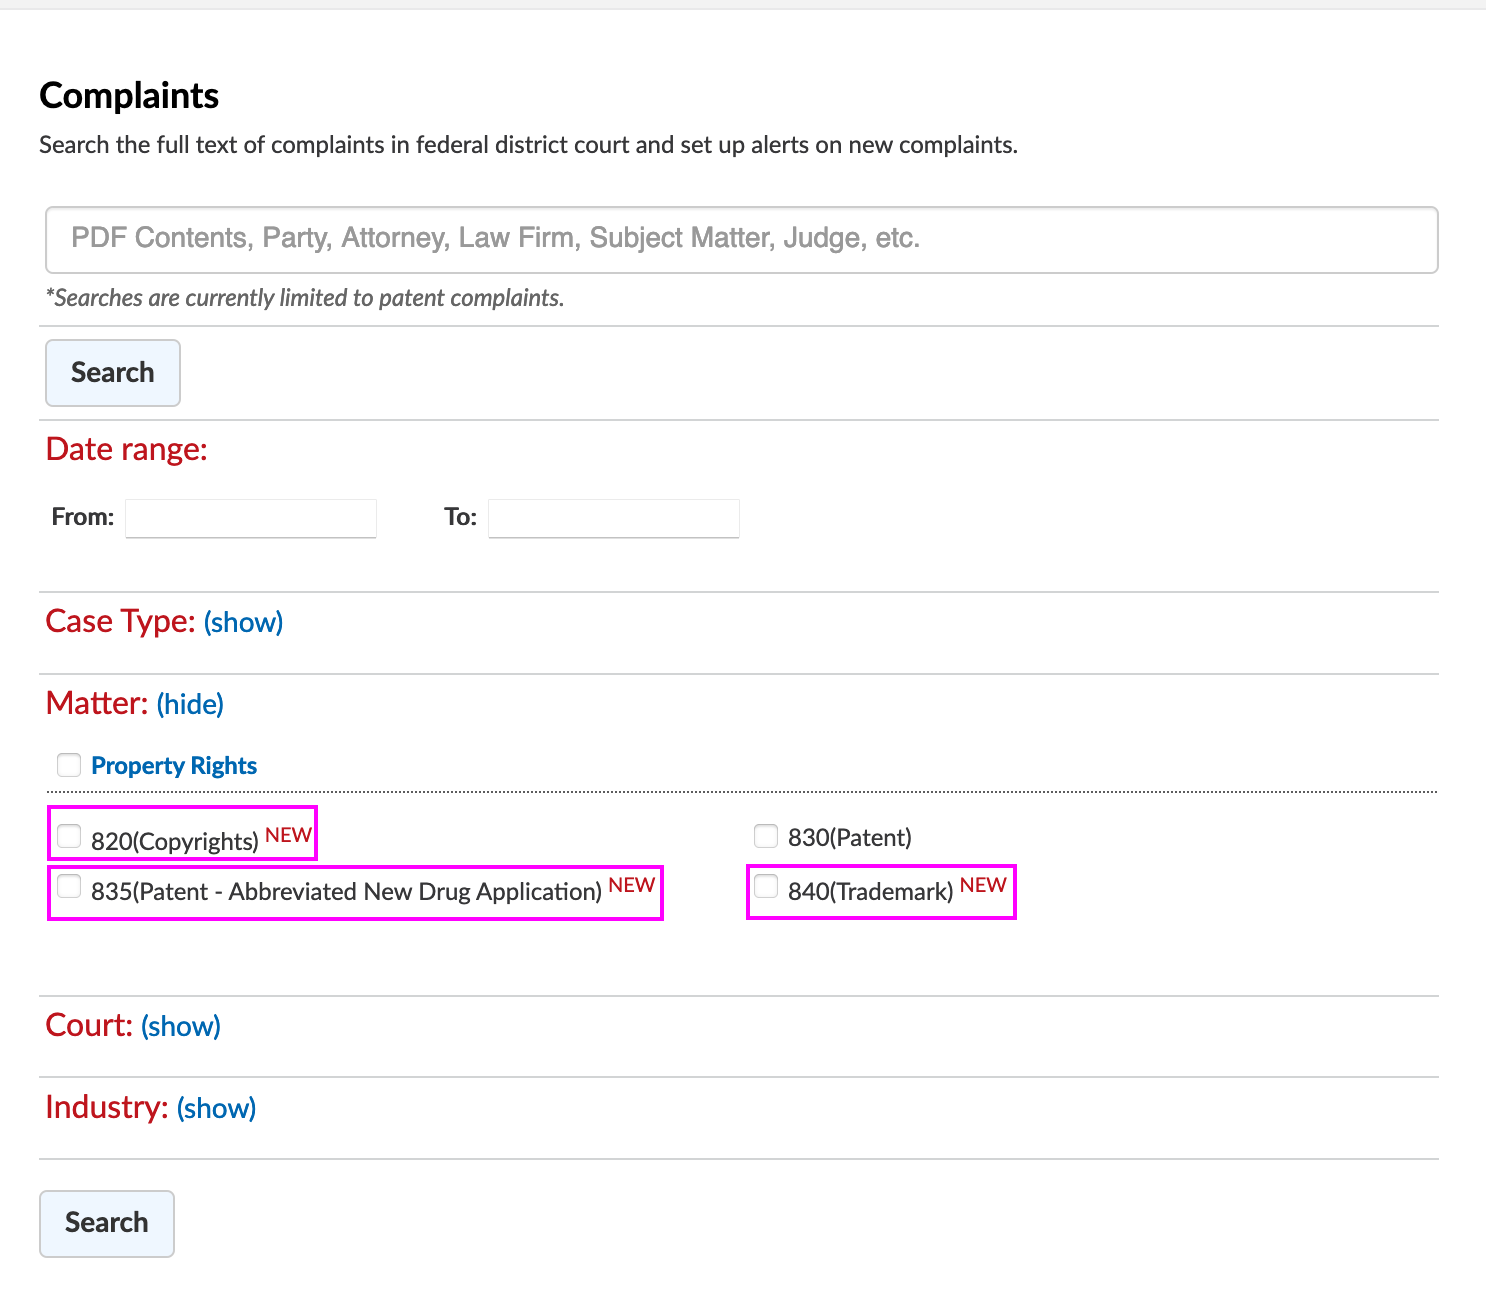Click the From date input
1486x1292 pixels.
point(251,518)
